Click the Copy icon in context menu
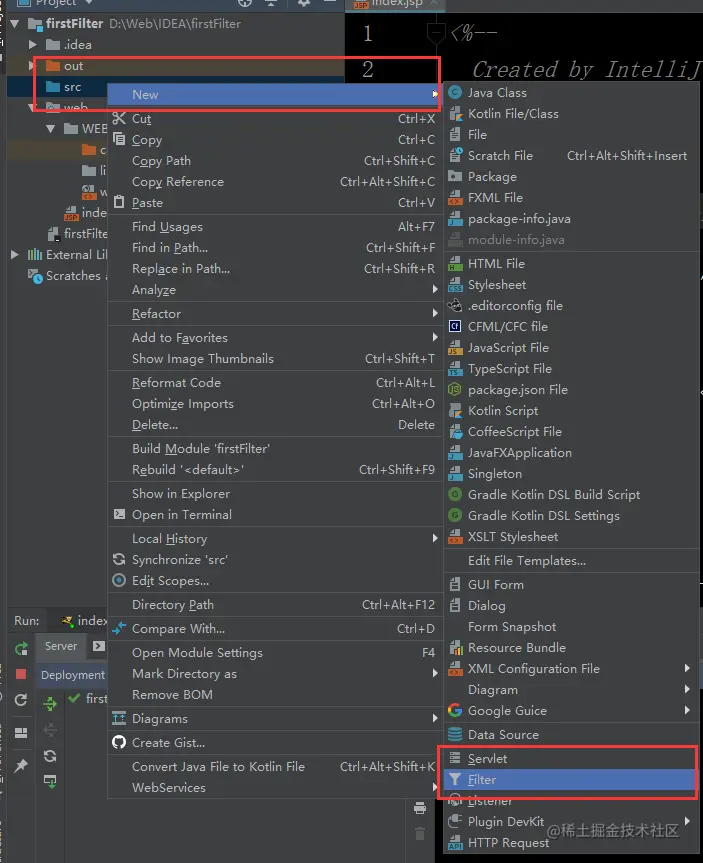Image resolution: width=703 pixels, height=863 pixels. pyautogui.click(x=119, y=139)
